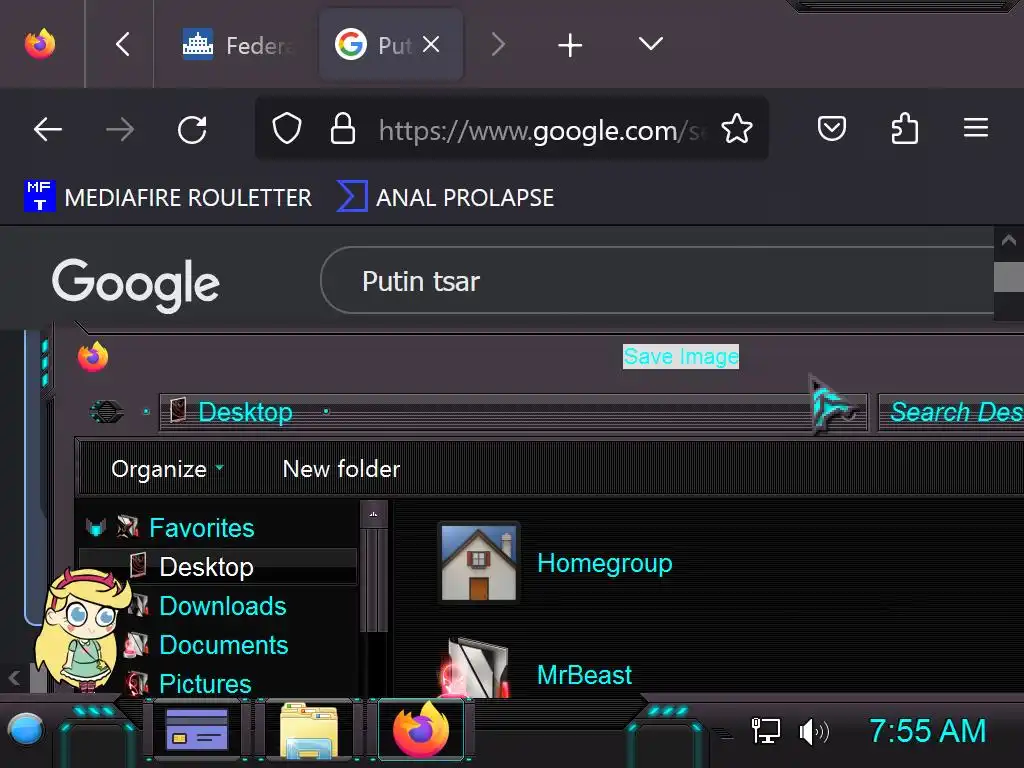Click the navigation pane scrollbar up arrow
Viewport: 1024px width, 768px height.
pos(374,514)
